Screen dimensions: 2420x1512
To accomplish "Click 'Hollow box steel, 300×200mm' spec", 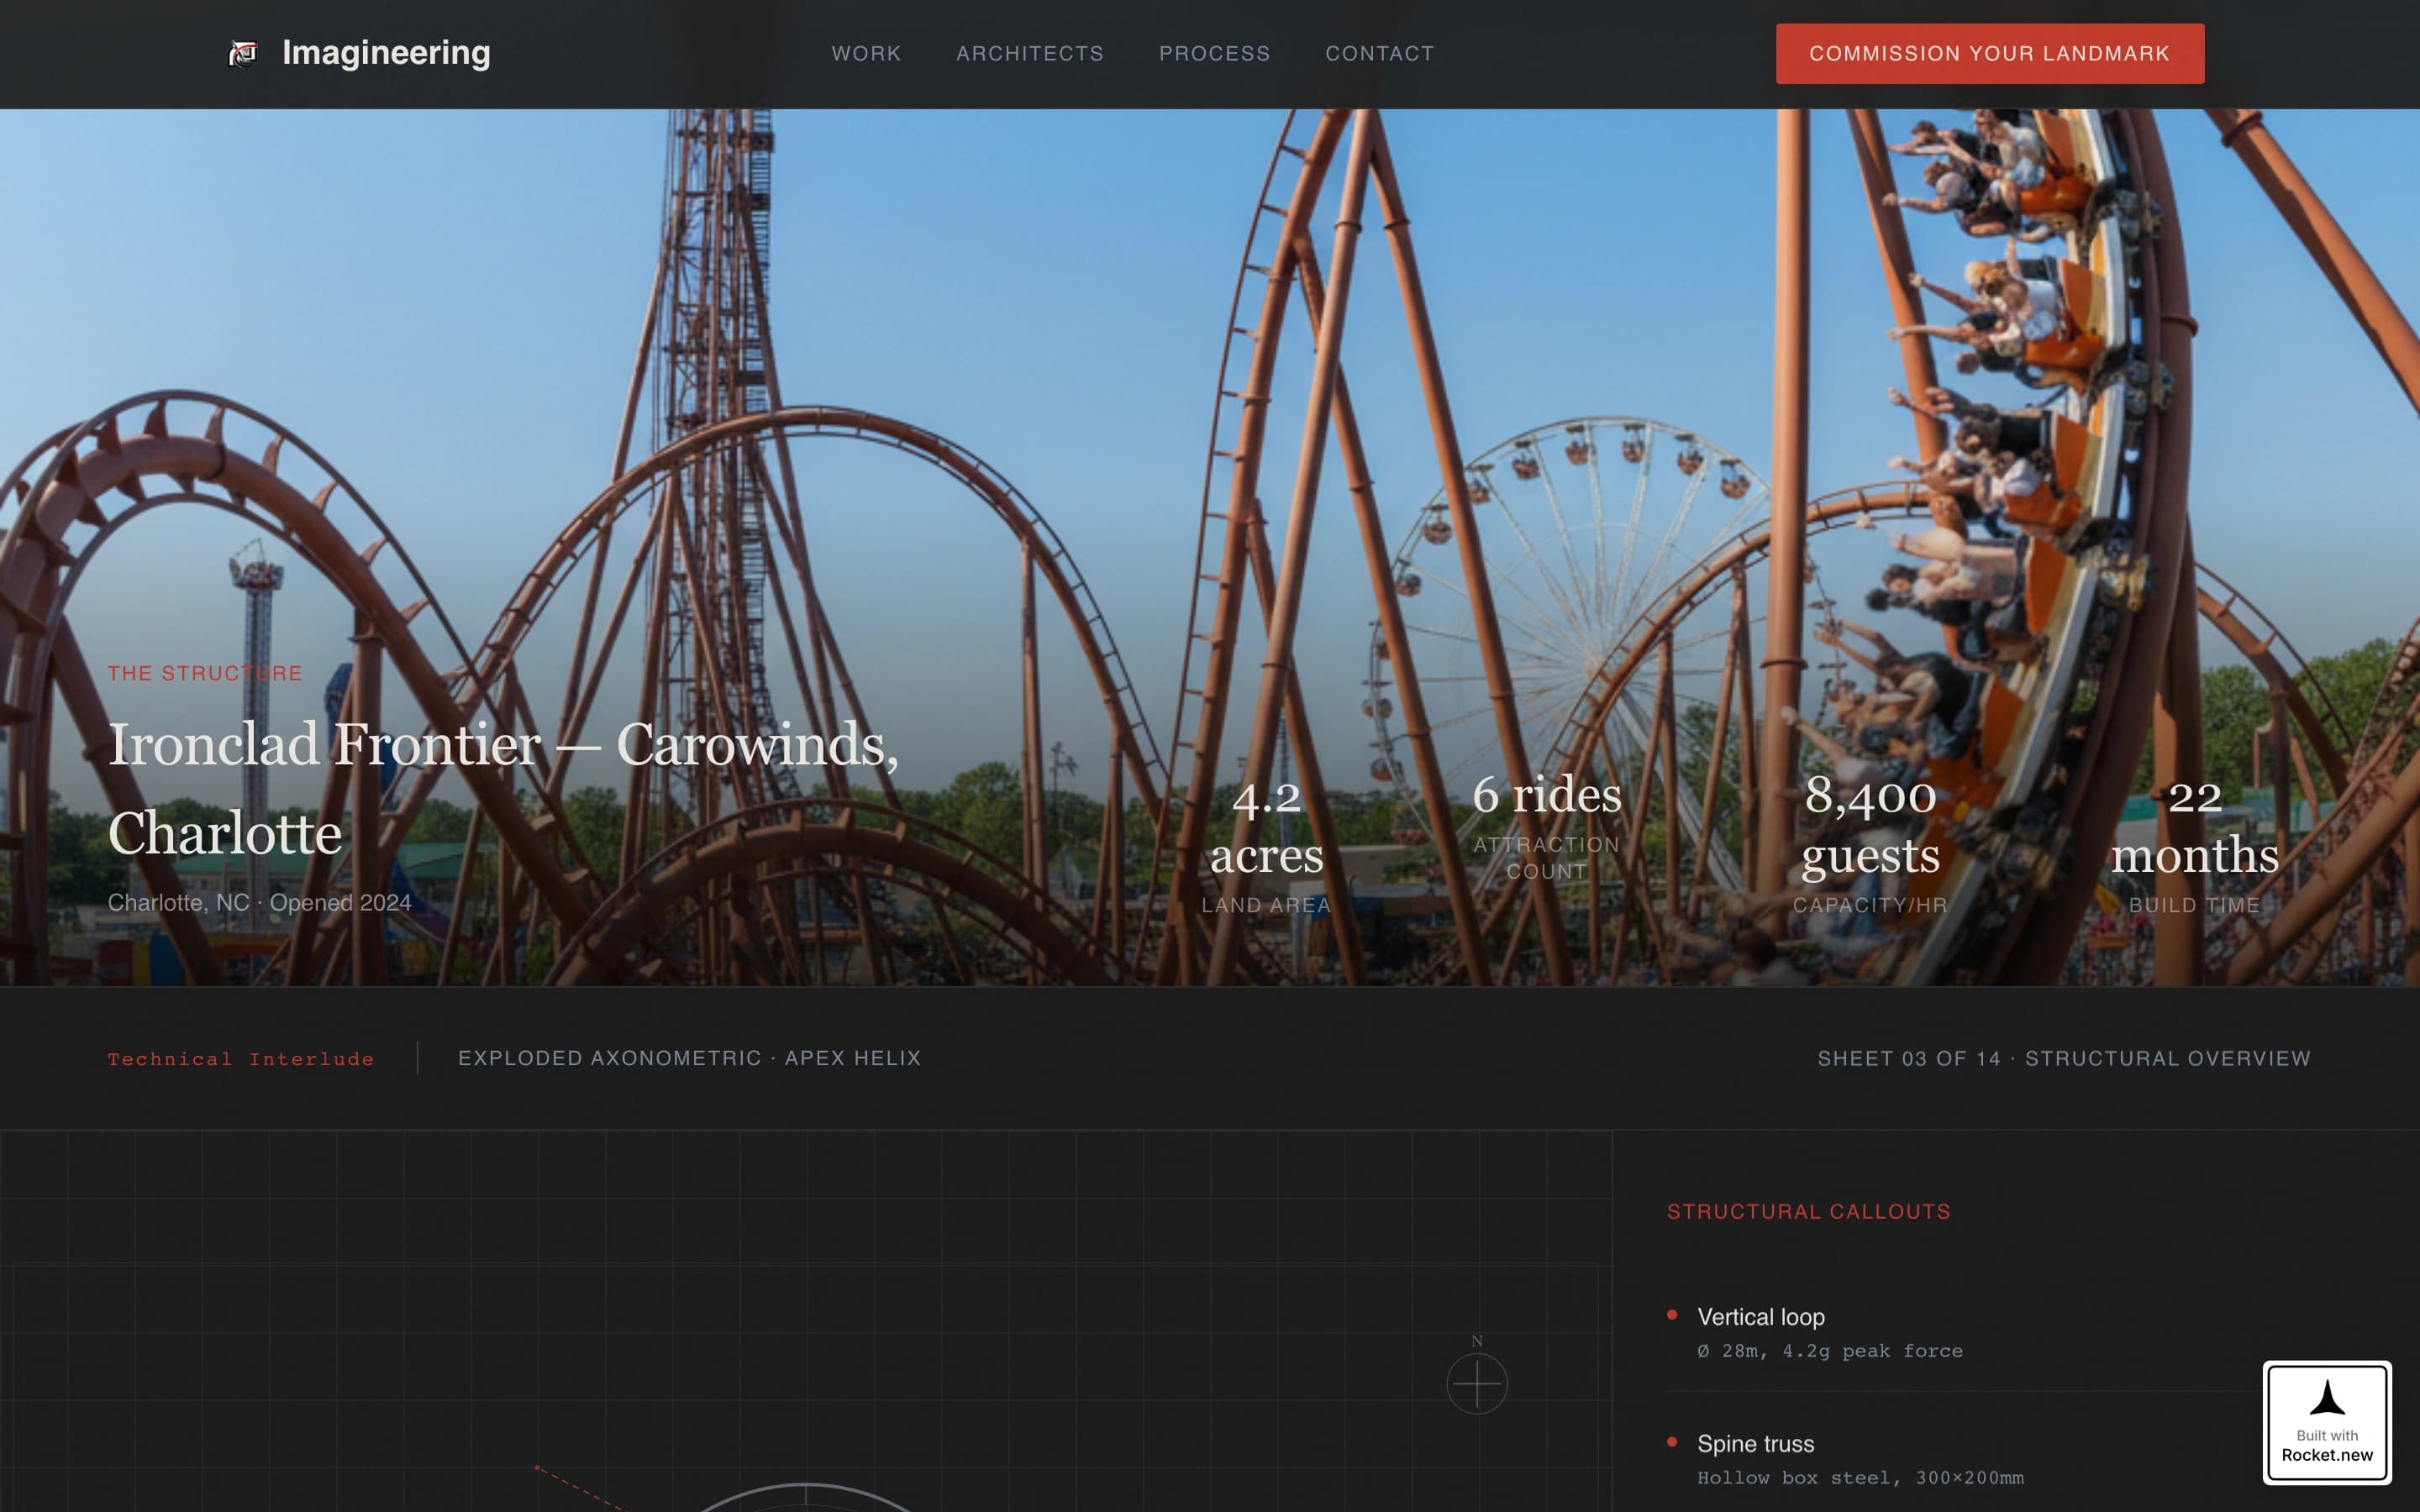I will [1860, 1477].
